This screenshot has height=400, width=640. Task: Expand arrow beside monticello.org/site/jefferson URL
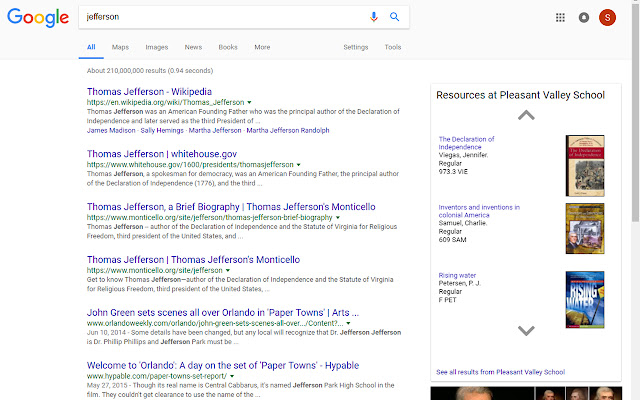pyautogui.click(x=228, y=271)
